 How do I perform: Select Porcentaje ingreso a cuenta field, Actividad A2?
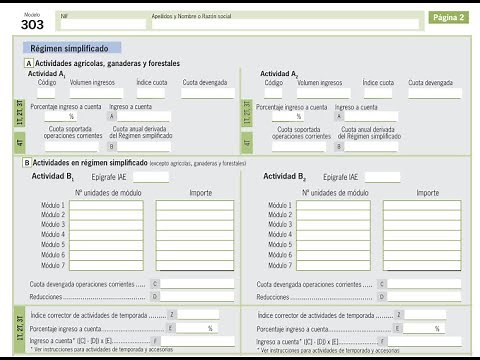[x=288, y=116]
